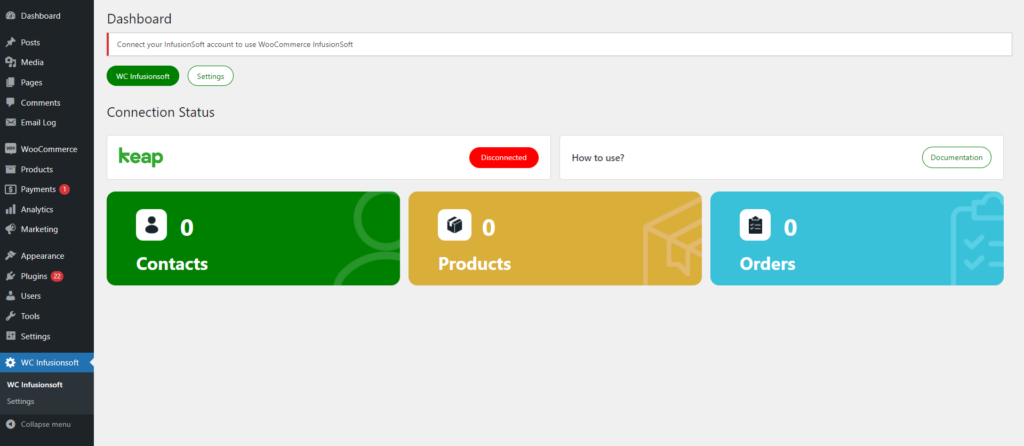Open the yellow Products card

coord(555,238)
